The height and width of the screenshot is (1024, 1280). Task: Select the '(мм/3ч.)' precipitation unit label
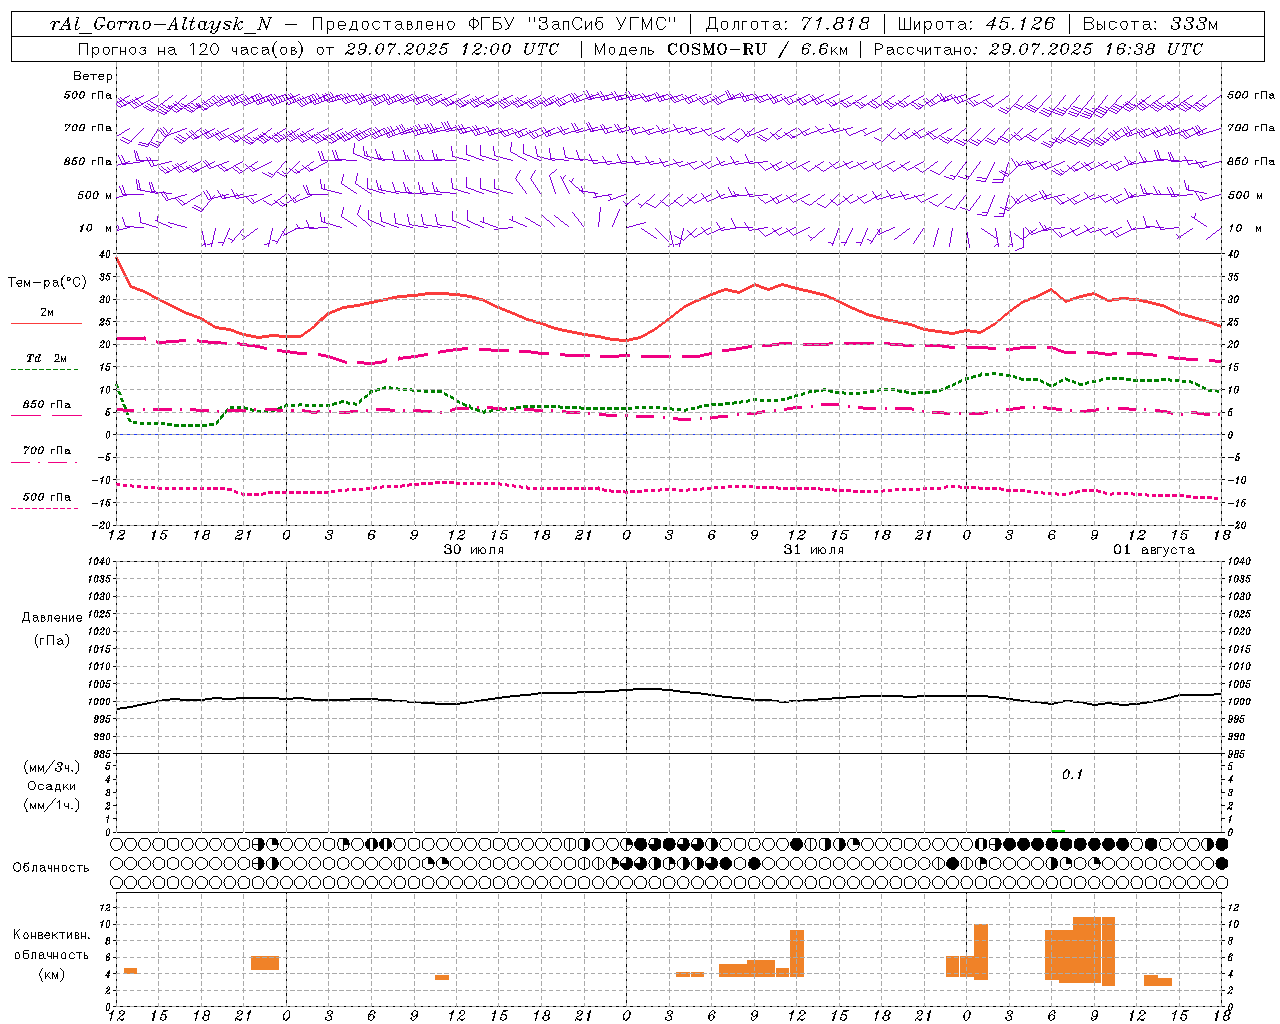tap(52, 767)
